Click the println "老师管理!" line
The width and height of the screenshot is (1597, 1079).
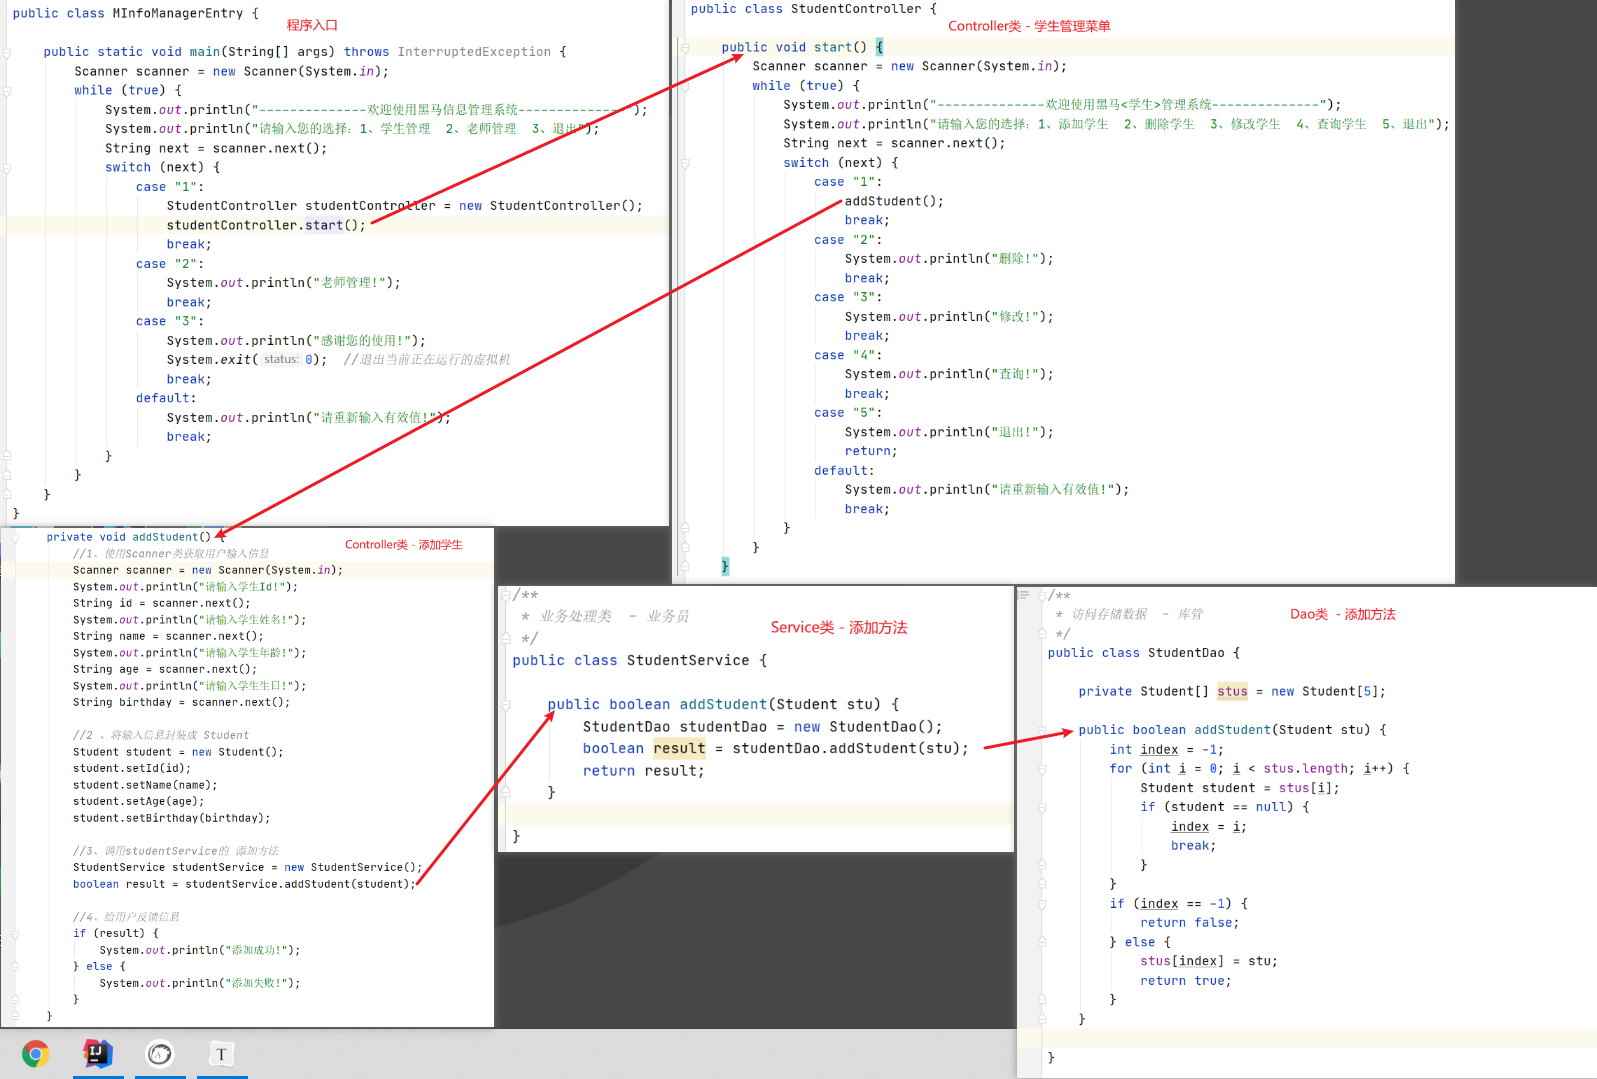click(x=283, y=283)
